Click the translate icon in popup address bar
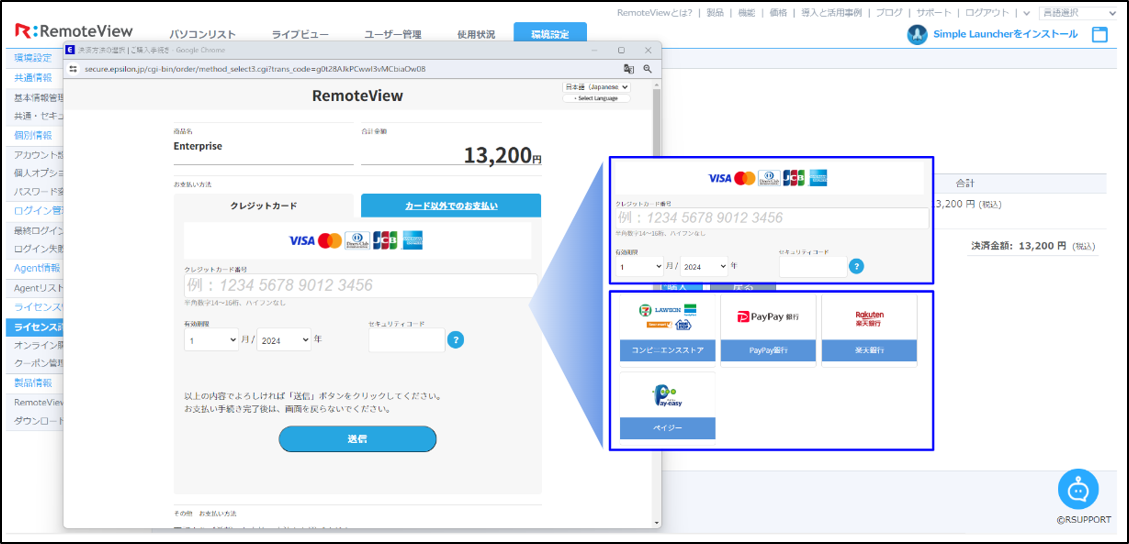This screenshot has height=544, width=1129. click(x=629, y=69)
